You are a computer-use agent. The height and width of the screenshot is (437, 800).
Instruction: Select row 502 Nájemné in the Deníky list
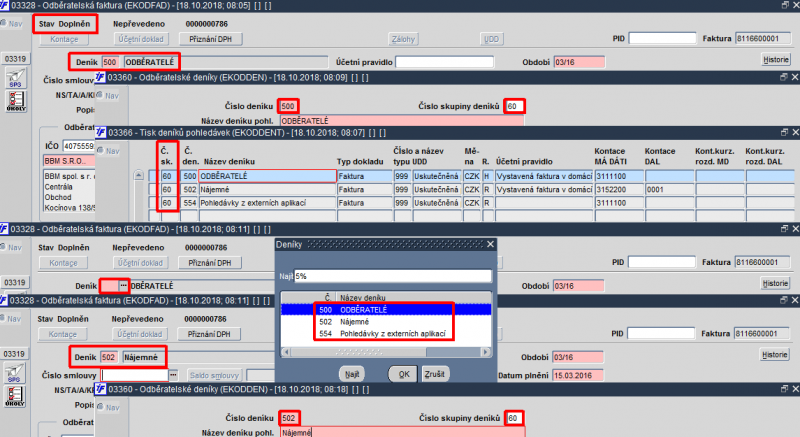[x=386, y=322]
